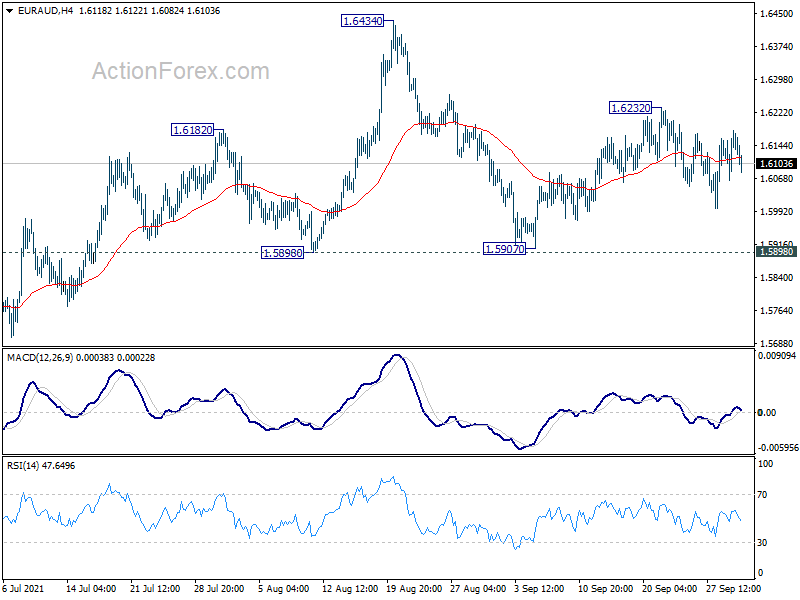Select the RSI 30 level label

point(762,543)
